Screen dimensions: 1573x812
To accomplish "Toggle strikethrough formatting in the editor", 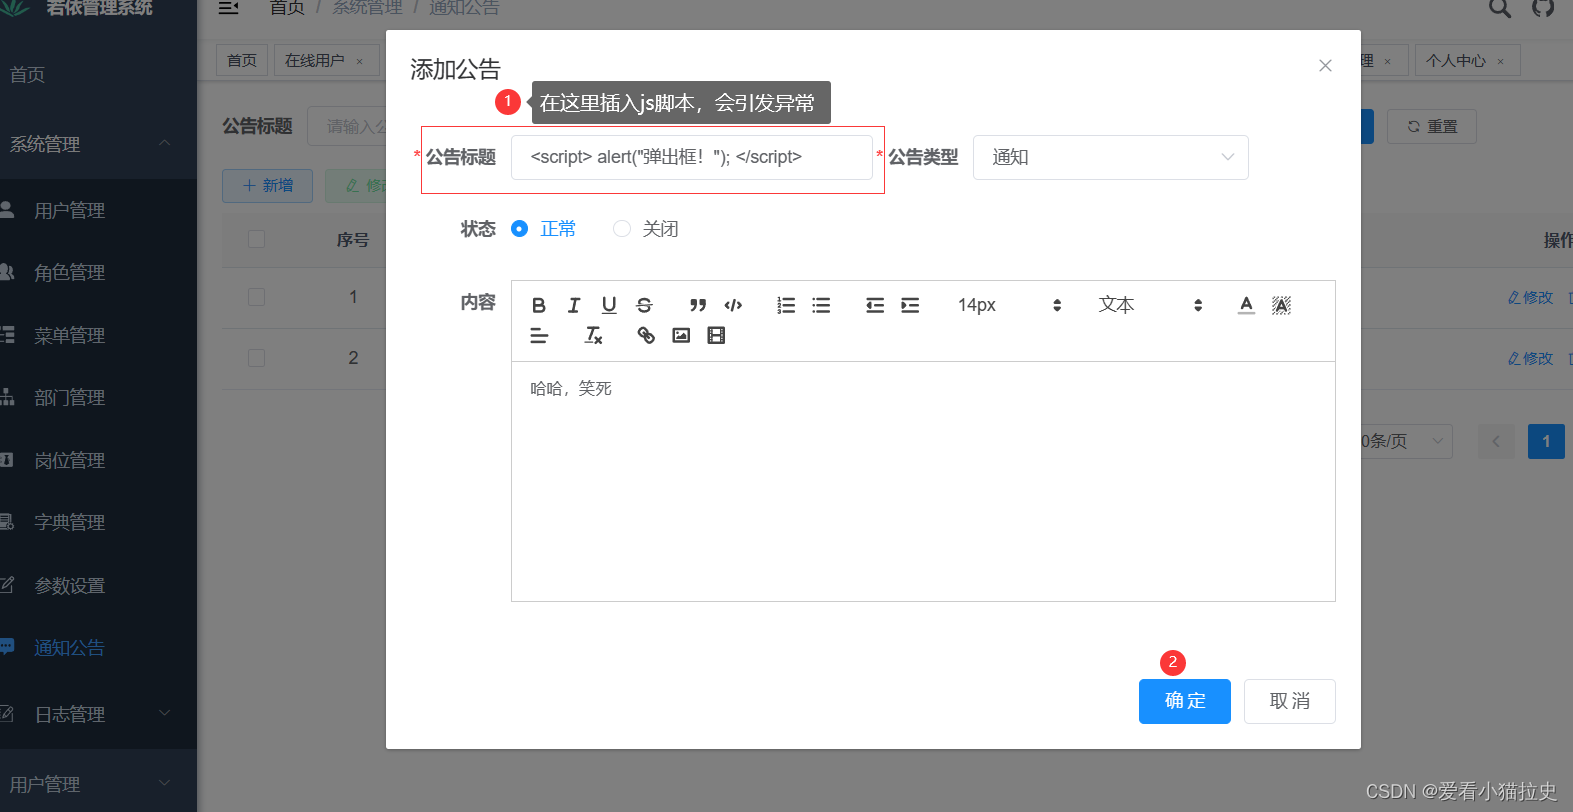I will pyautogui.click(x=644, y=305).
